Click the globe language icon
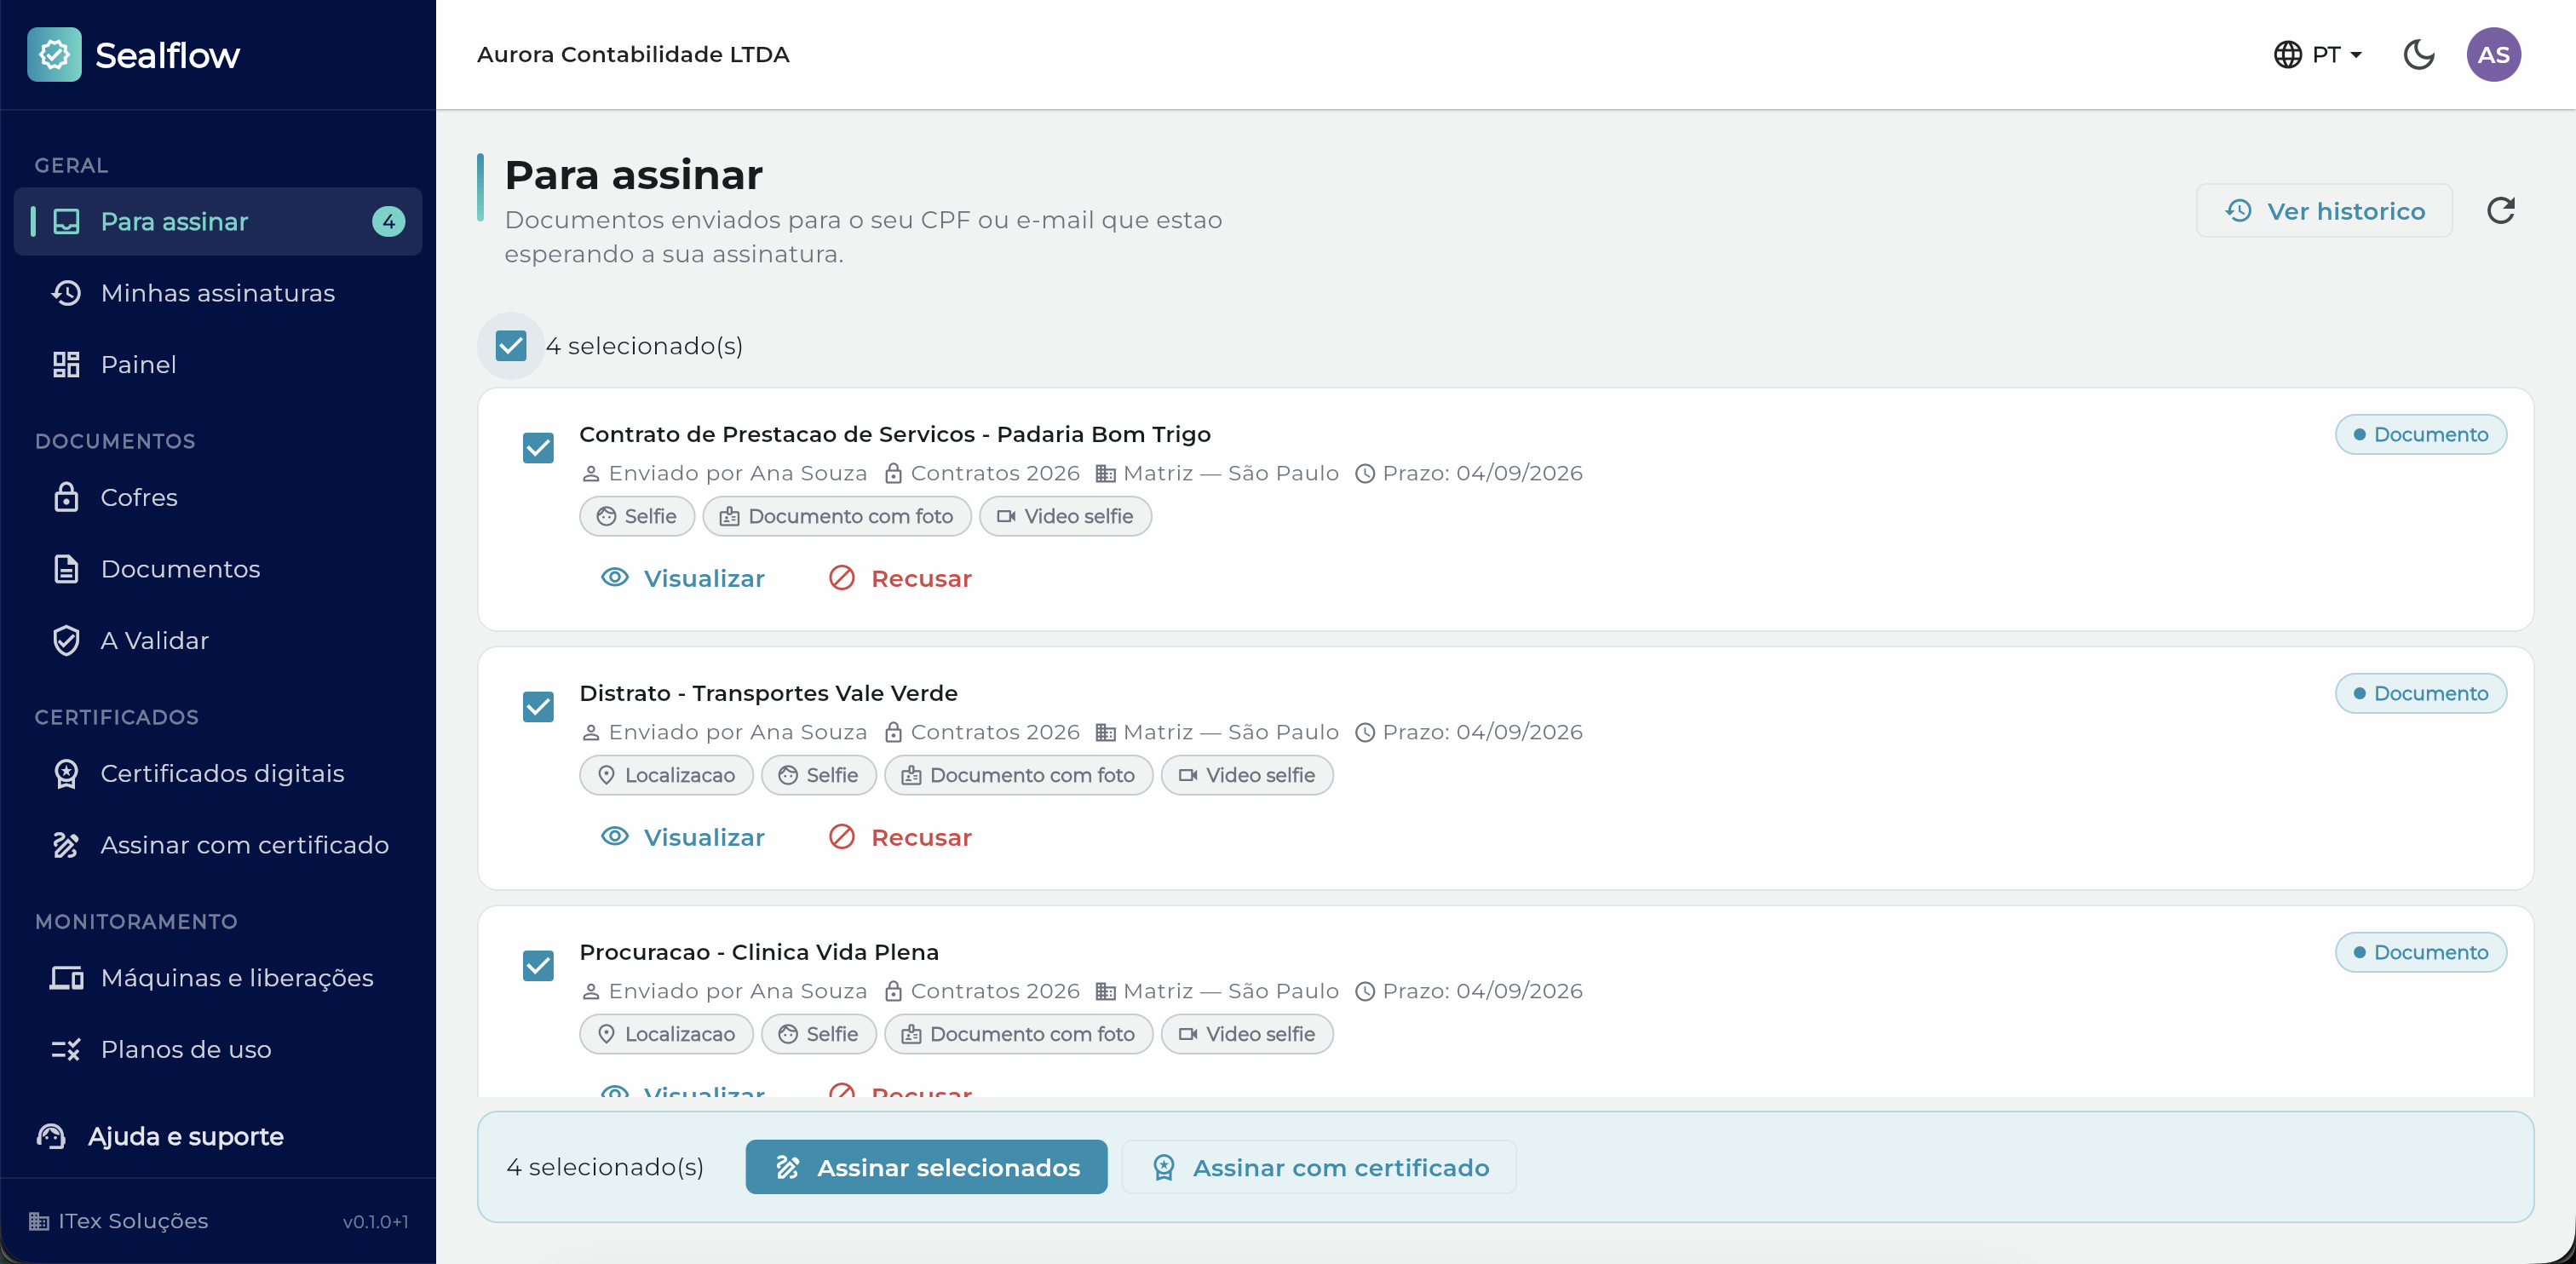This screenshot has width=2576, height=1264. [2287, 54]
